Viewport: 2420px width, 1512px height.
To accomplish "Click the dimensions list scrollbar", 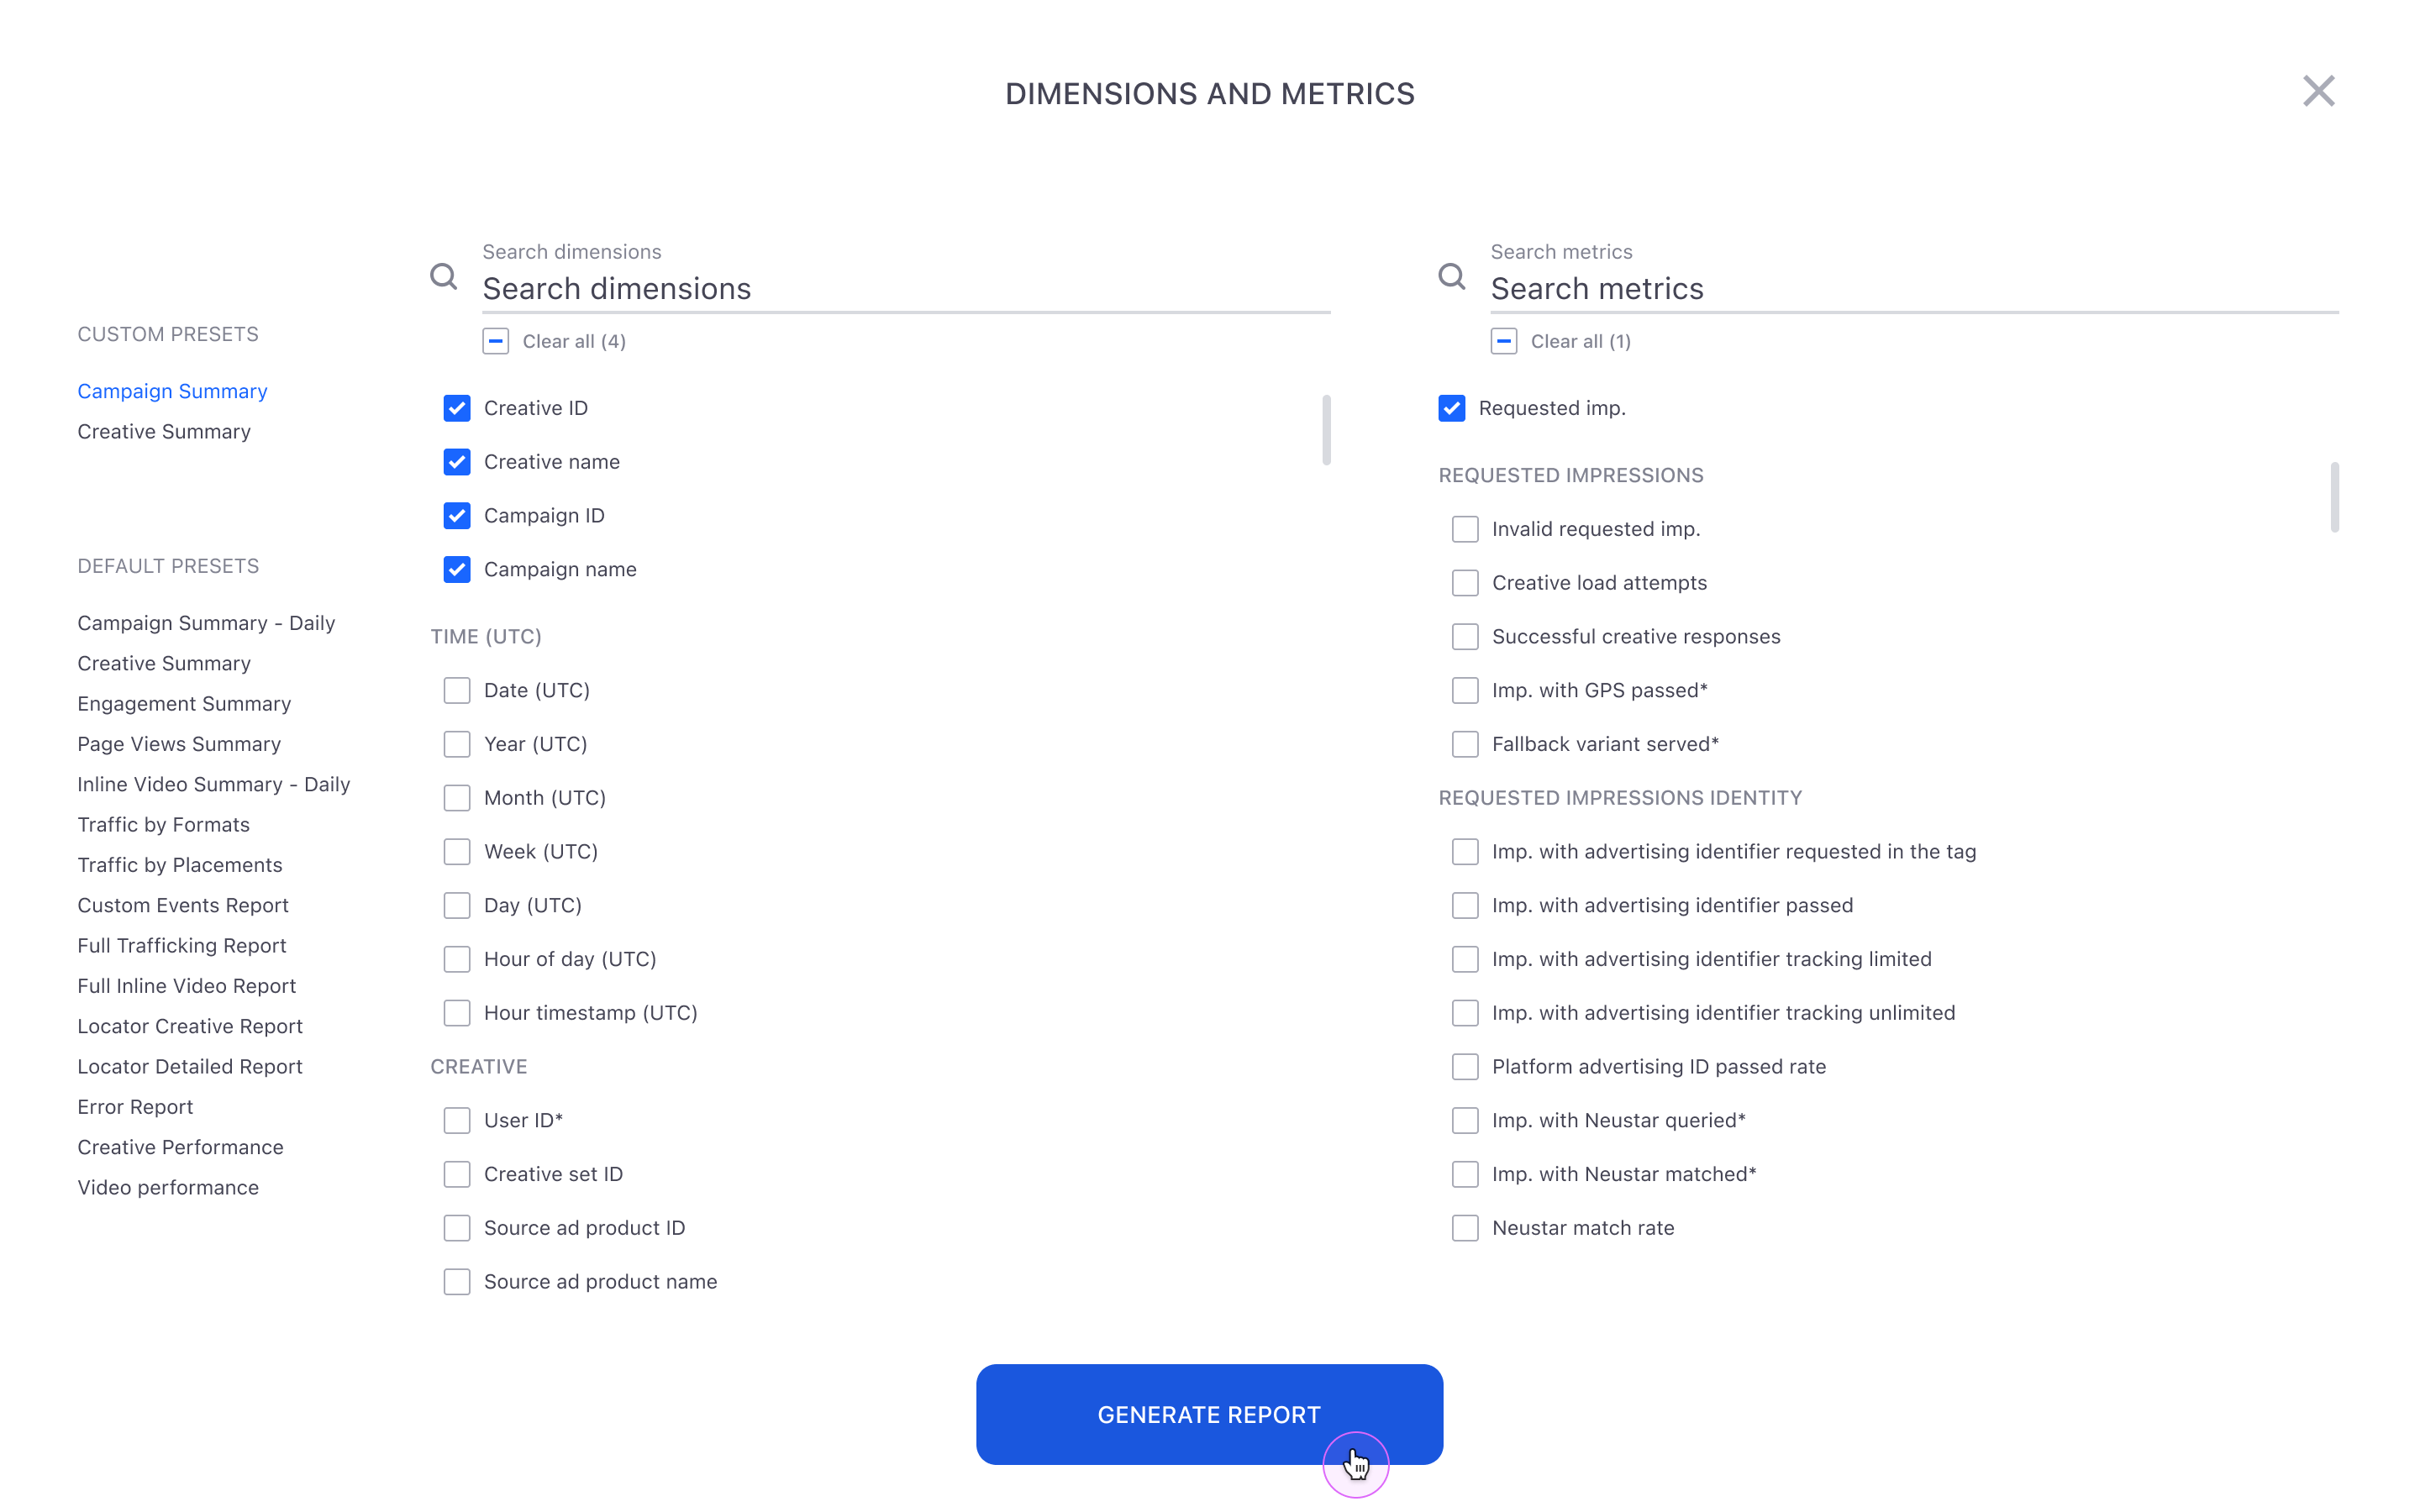I will click(x=1326, y=430).
